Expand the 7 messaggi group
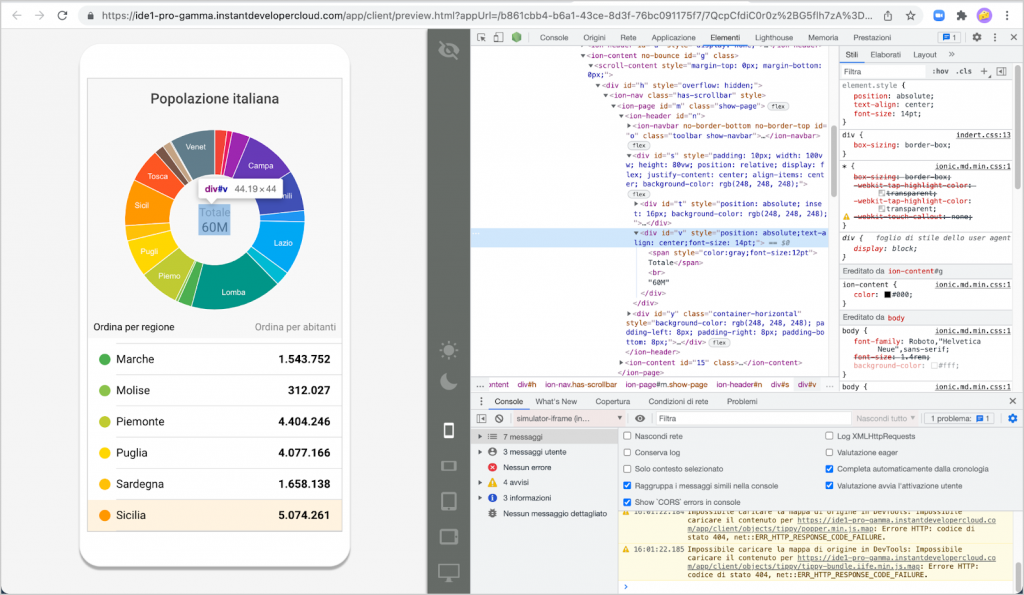The width and height of the screenshot is (1024, 595). 480,436
